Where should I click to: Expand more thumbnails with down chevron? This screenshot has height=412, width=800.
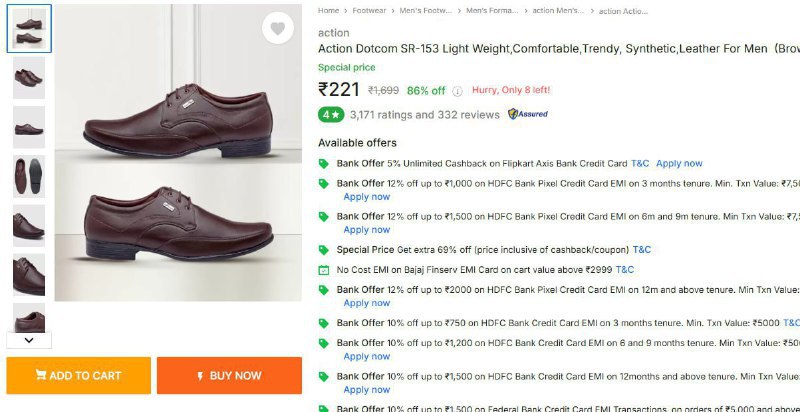pyautogui.click(x=28, y=340)
